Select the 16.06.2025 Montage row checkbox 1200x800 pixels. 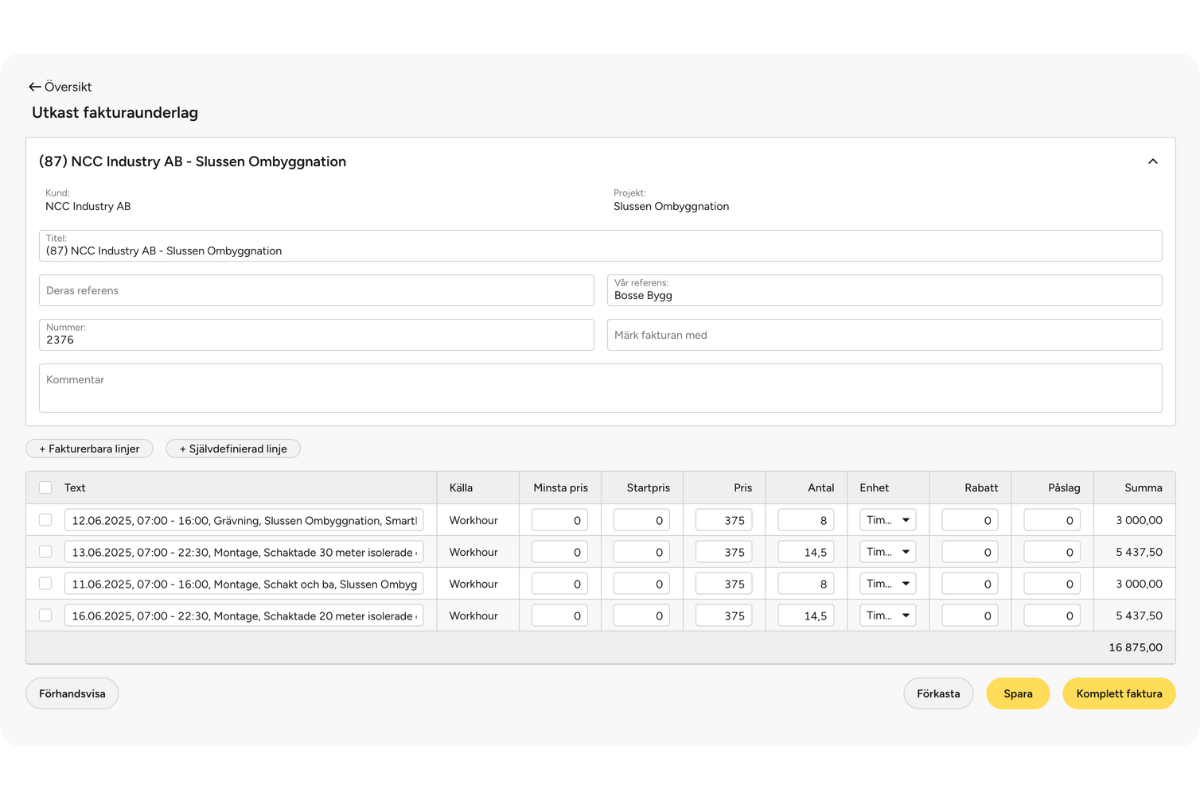point(45,616)
